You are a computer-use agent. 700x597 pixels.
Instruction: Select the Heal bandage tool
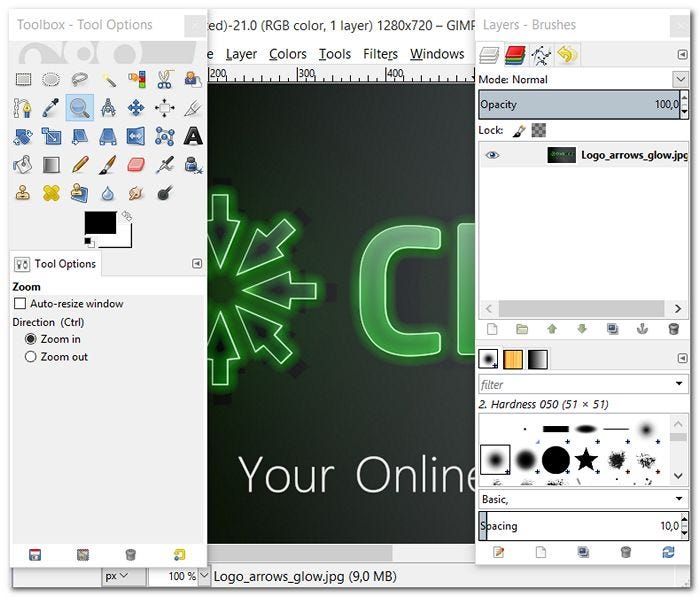tap(51, 193)
